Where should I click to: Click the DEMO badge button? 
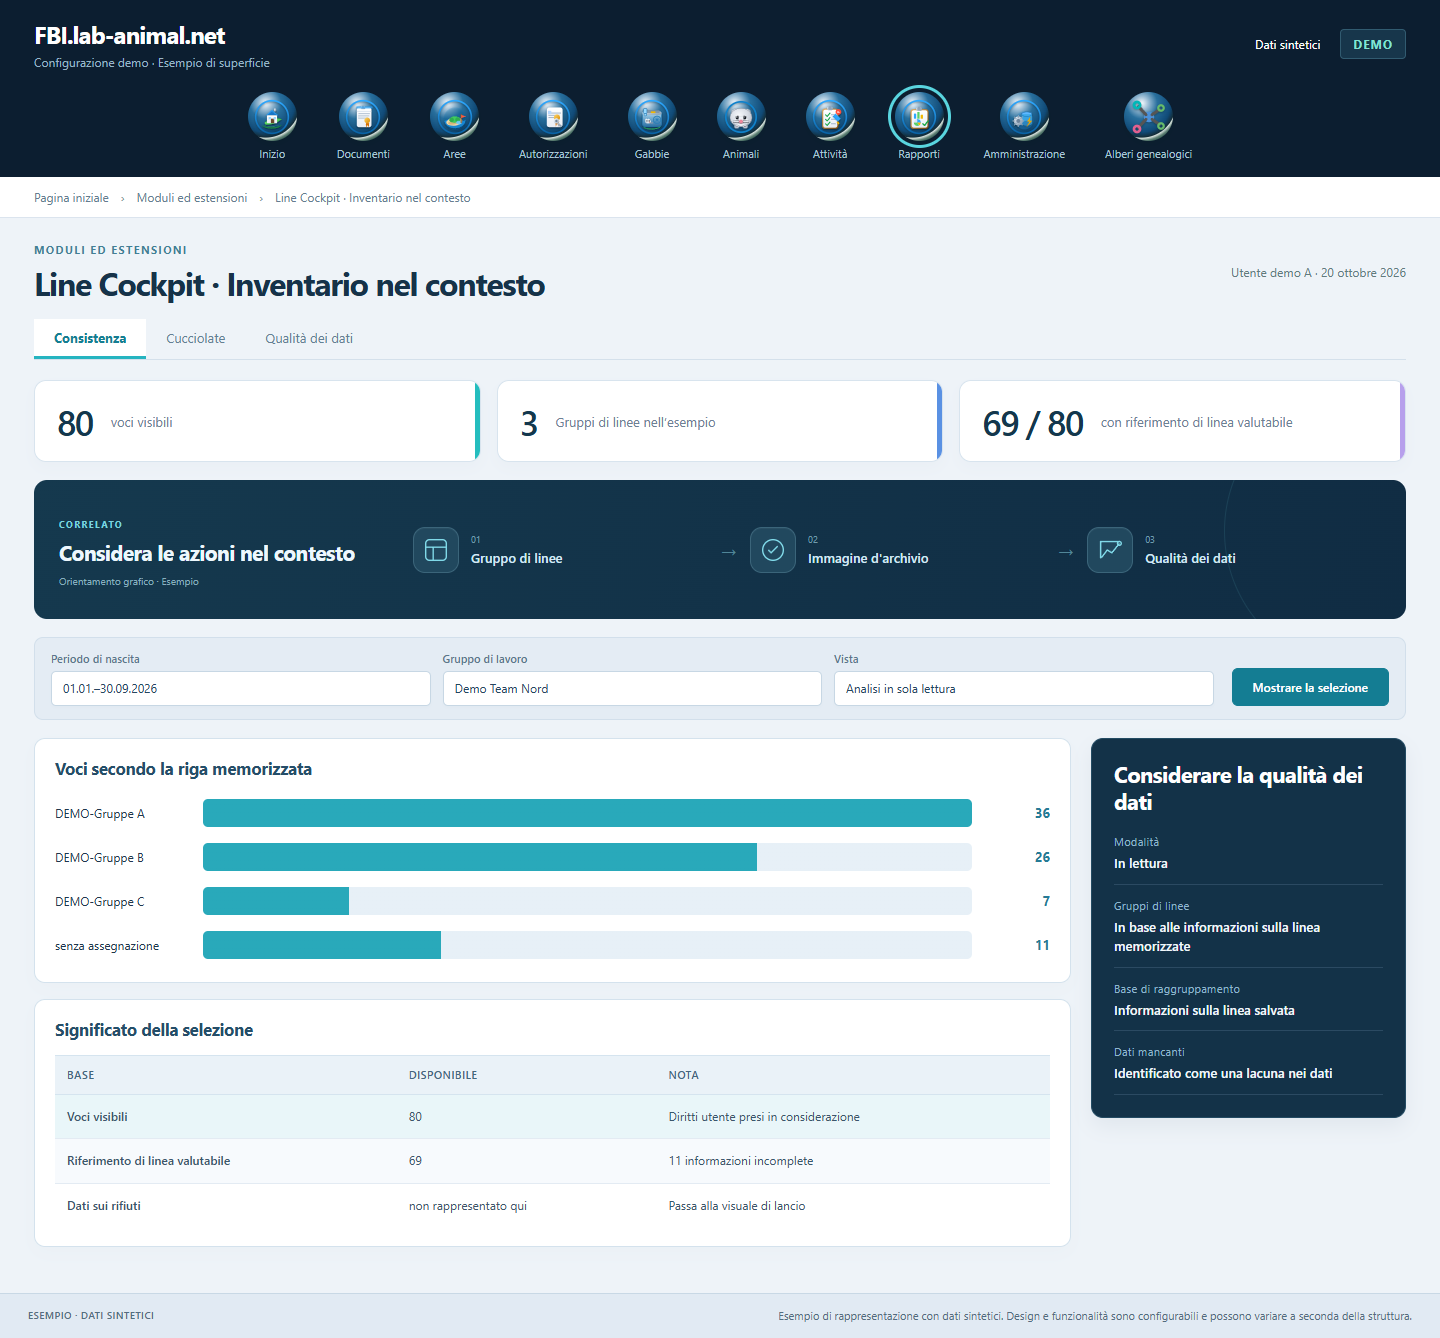(x=1373, y=44)
